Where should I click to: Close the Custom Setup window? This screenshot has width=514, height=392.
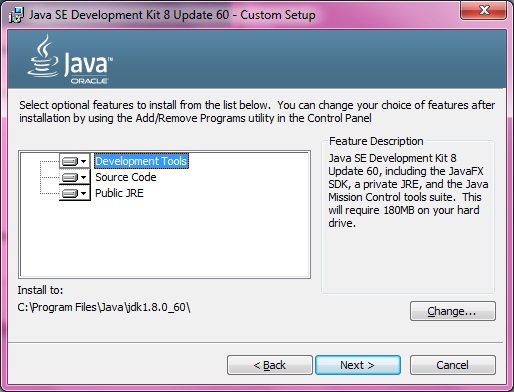click(484, 10)
